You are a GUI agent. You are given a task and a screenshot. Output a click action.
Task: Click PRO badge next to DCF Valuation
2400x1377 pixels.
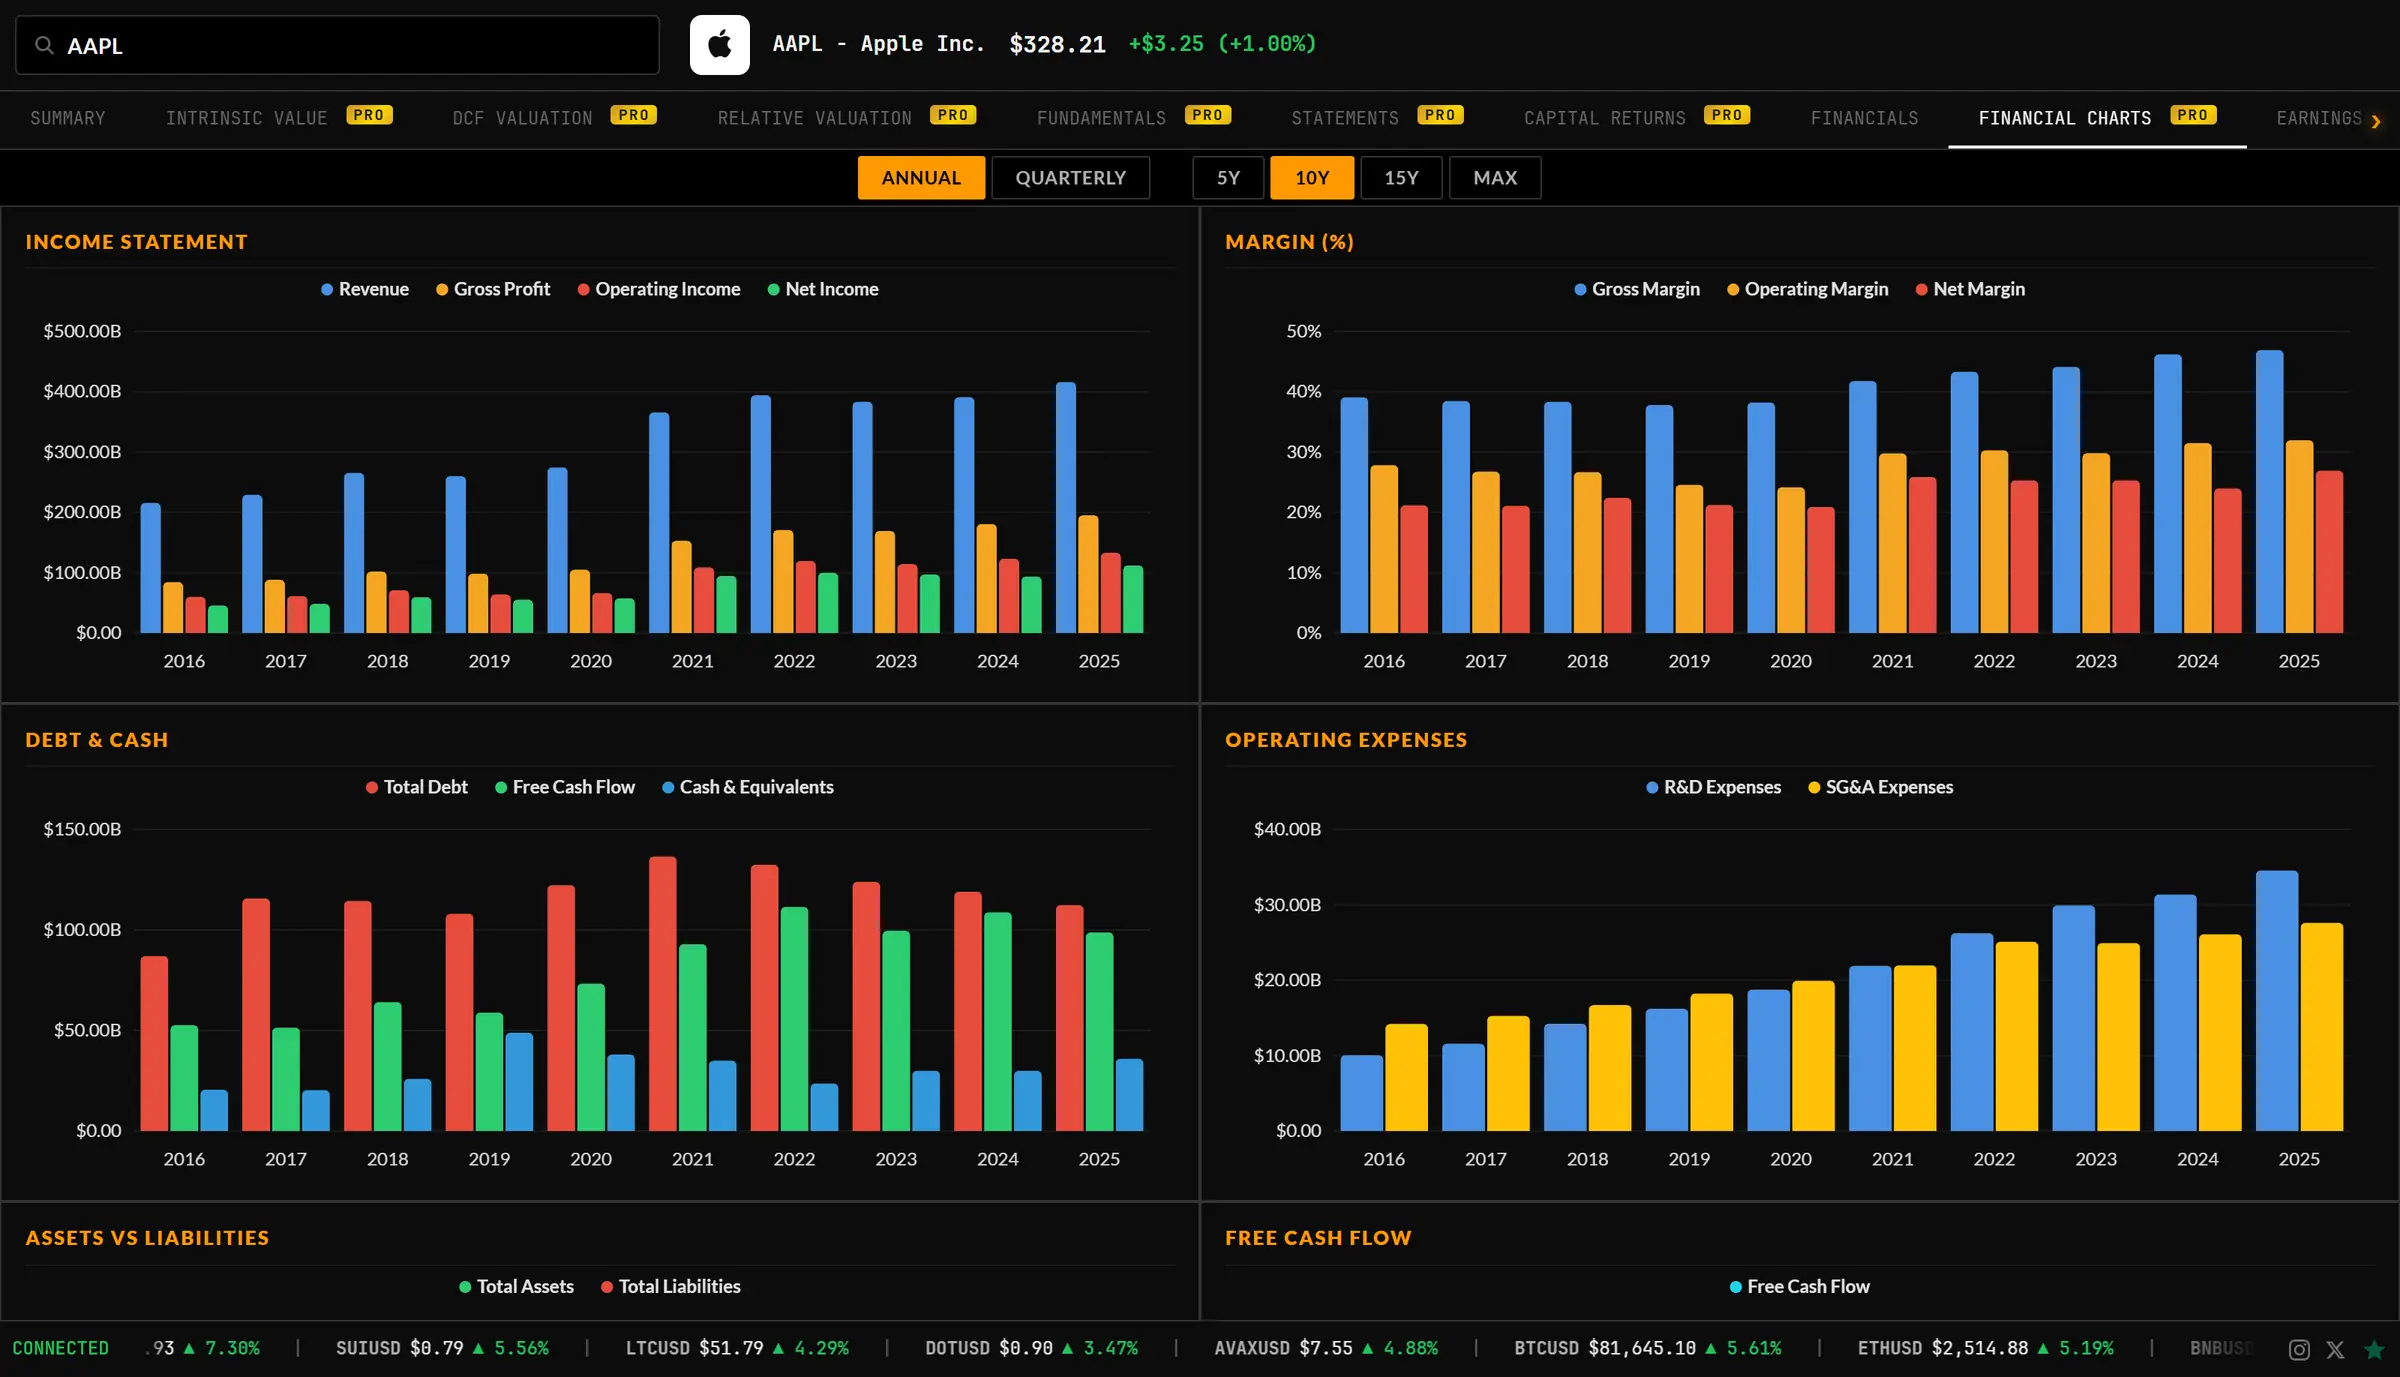coord(634,115)
